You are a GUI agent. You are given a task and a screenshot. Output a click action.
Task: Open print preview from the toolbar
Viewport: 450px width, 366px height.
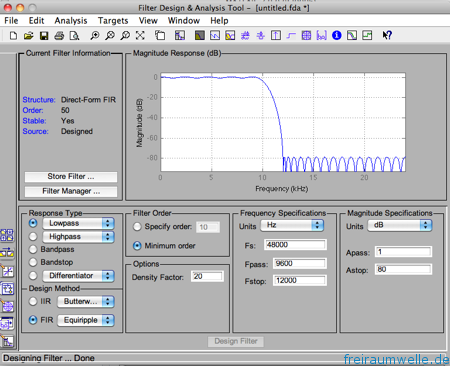[74, 35]
